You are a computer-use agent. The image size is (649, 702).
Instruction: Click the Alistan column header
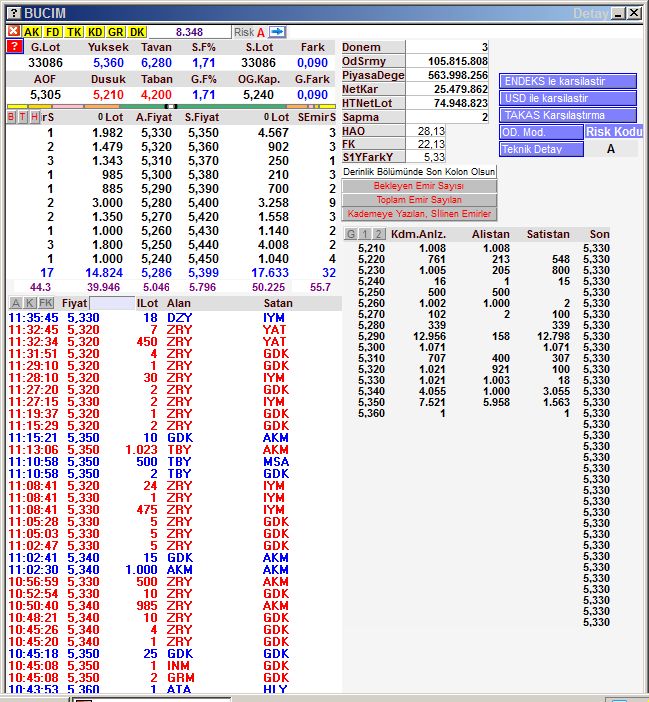(491, 234)
